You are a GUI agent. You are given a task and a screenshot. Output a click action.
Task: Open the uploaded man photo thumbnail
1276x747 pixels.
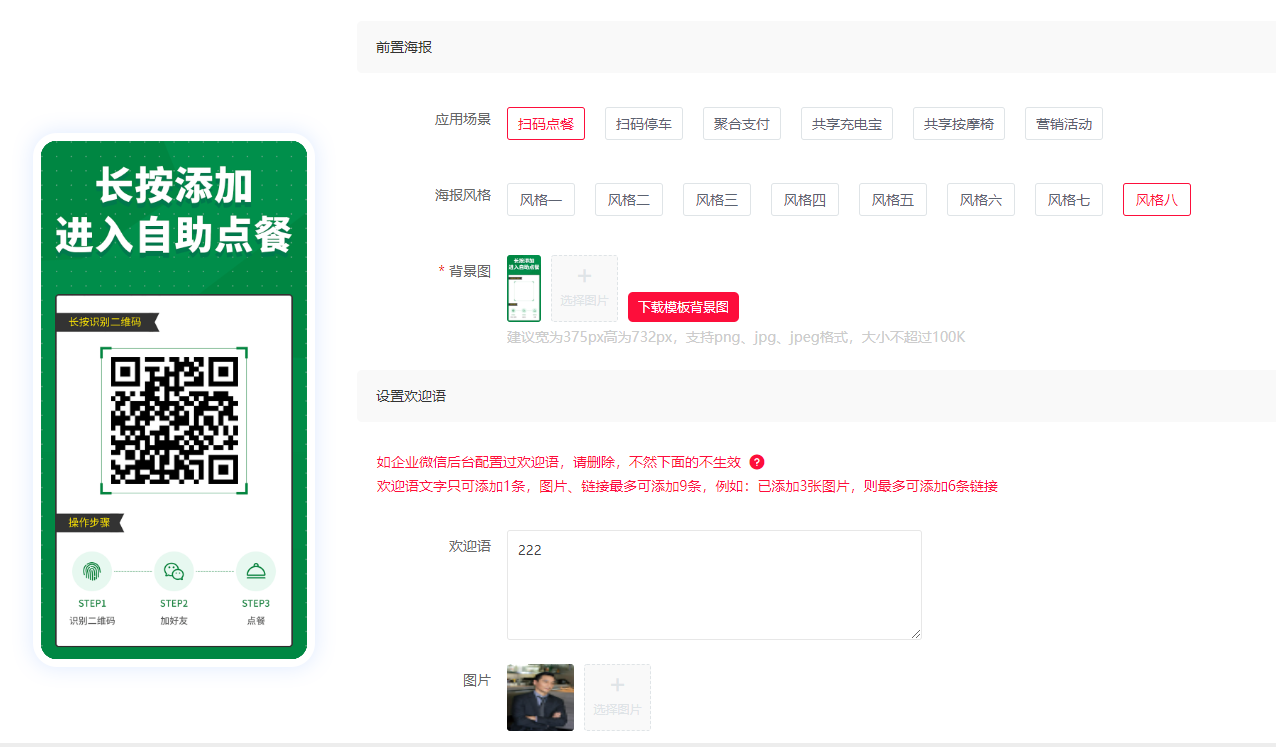(540, 697)
